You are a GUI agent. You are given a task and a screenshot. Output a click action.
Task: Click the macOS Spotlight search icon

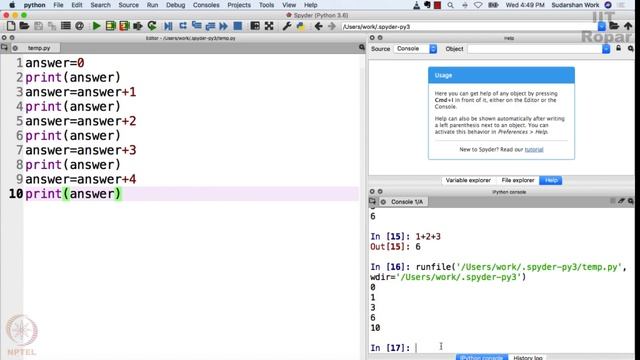(x=450, y=5)
